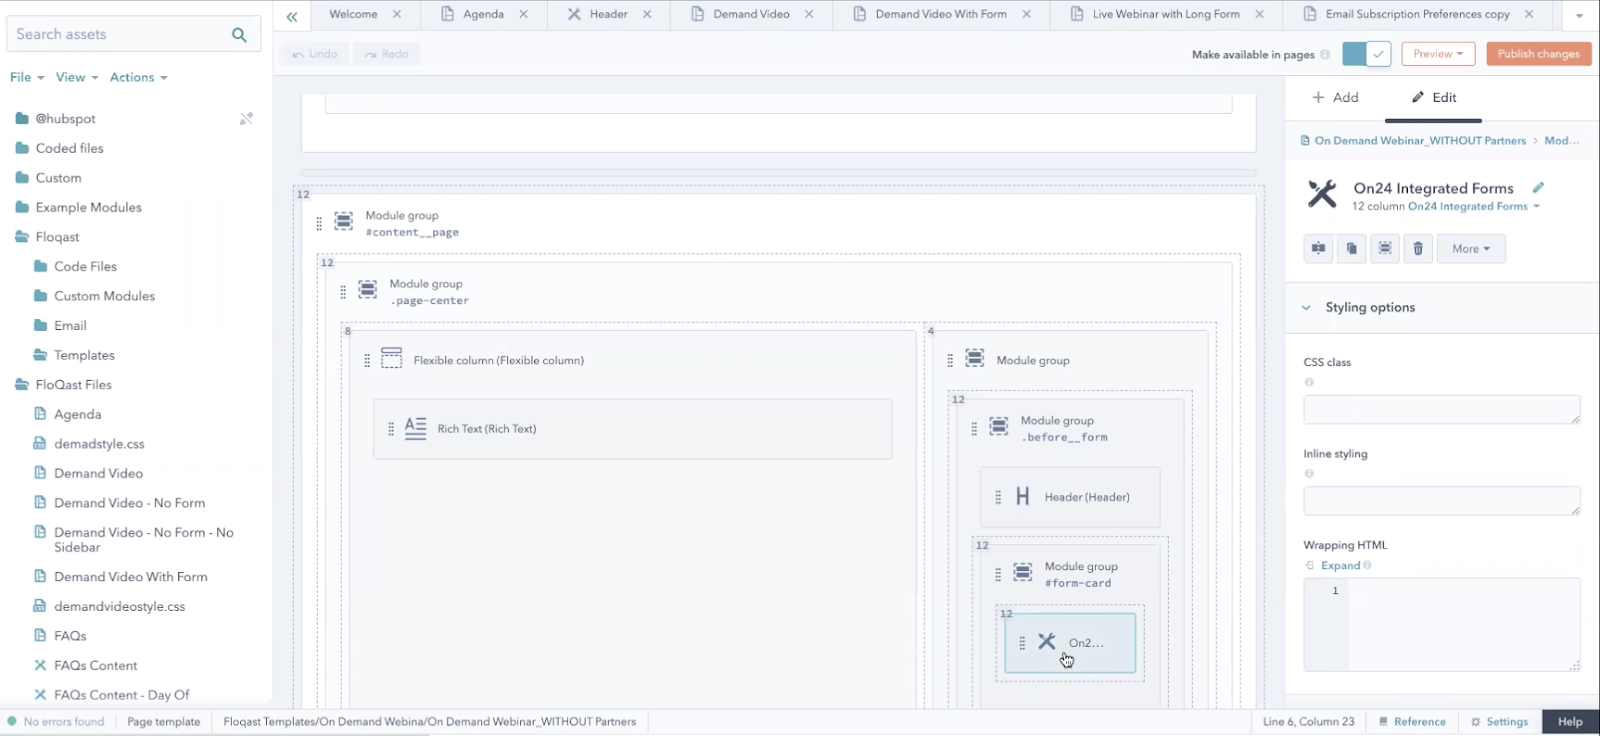Click the Undo button

tap(315, 54)
